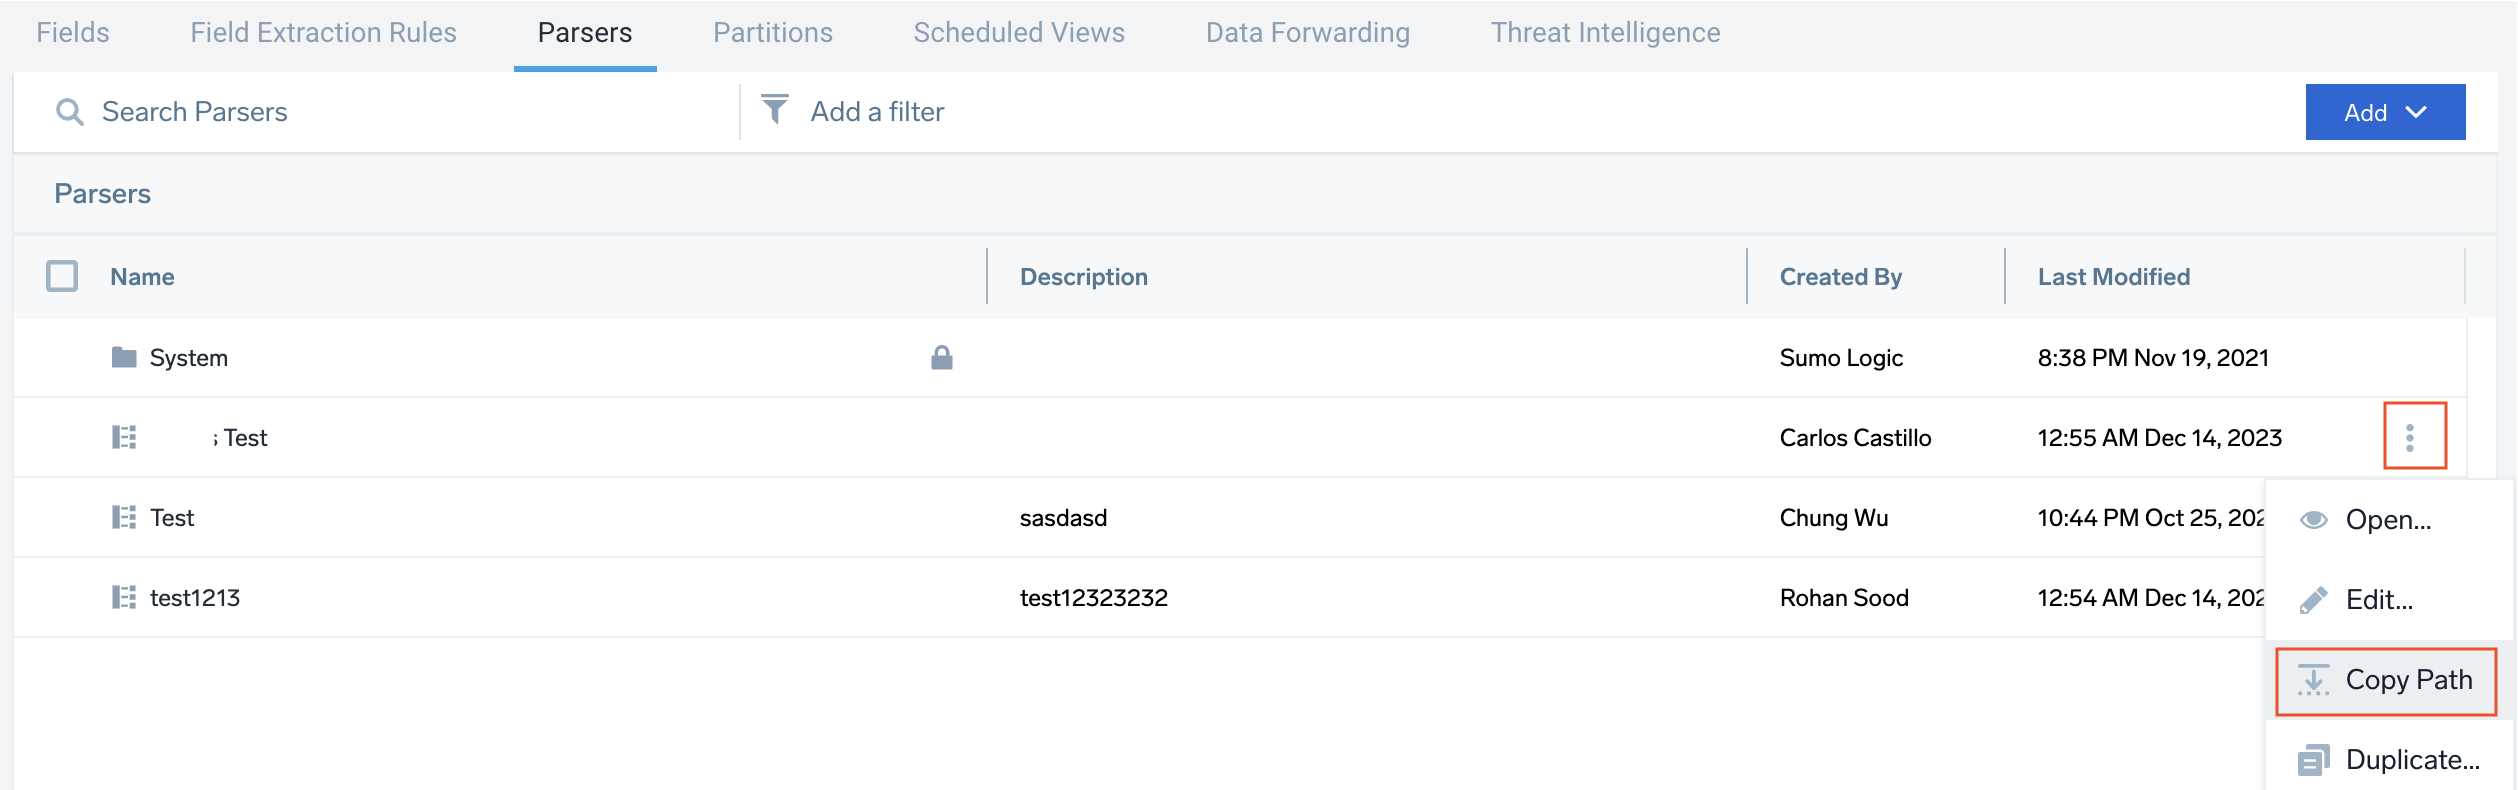Open the parser named Test by Chung Wu
Viewport: 2518px width, 790px height.
172,517
